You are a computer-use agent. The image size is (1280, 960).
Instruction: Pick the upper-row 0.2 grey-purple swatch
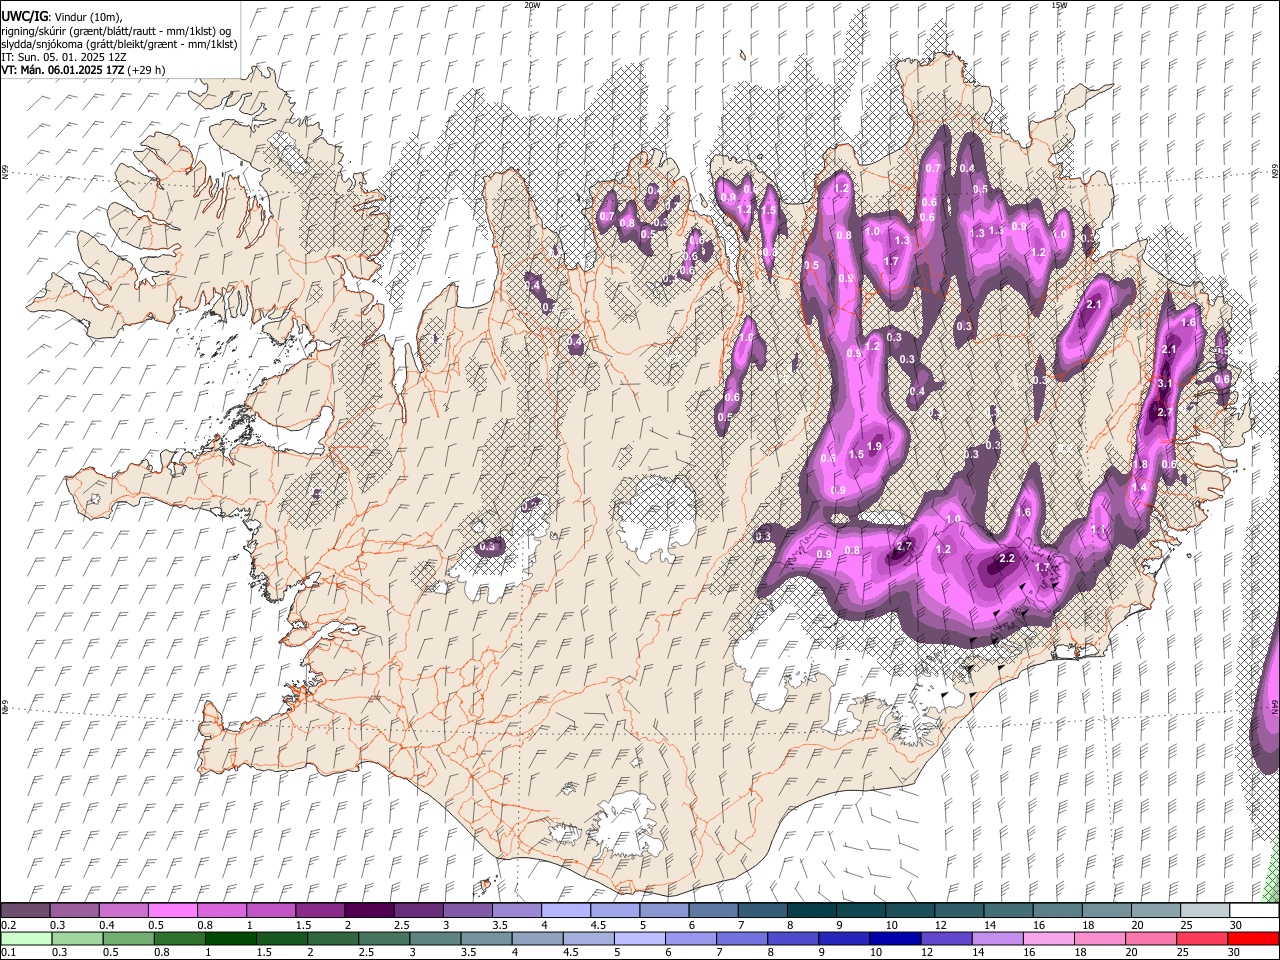click(25, 911)
